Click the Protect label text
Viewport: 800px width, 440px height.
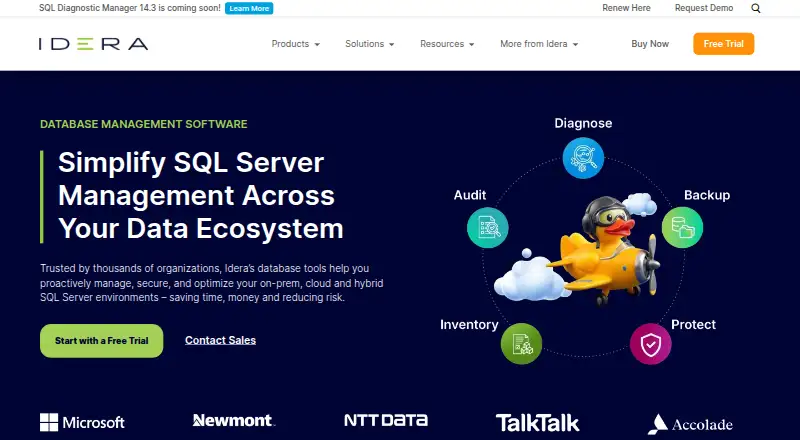pos(693,325)
